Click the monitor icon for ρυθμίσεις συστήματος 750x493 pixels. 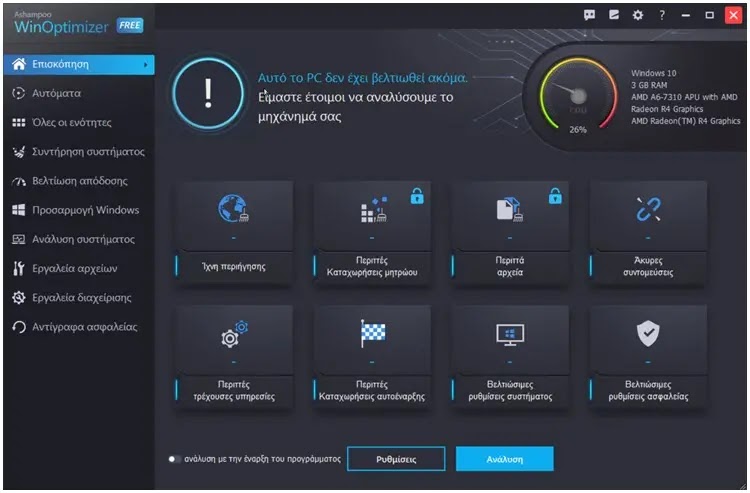point(510,334)
